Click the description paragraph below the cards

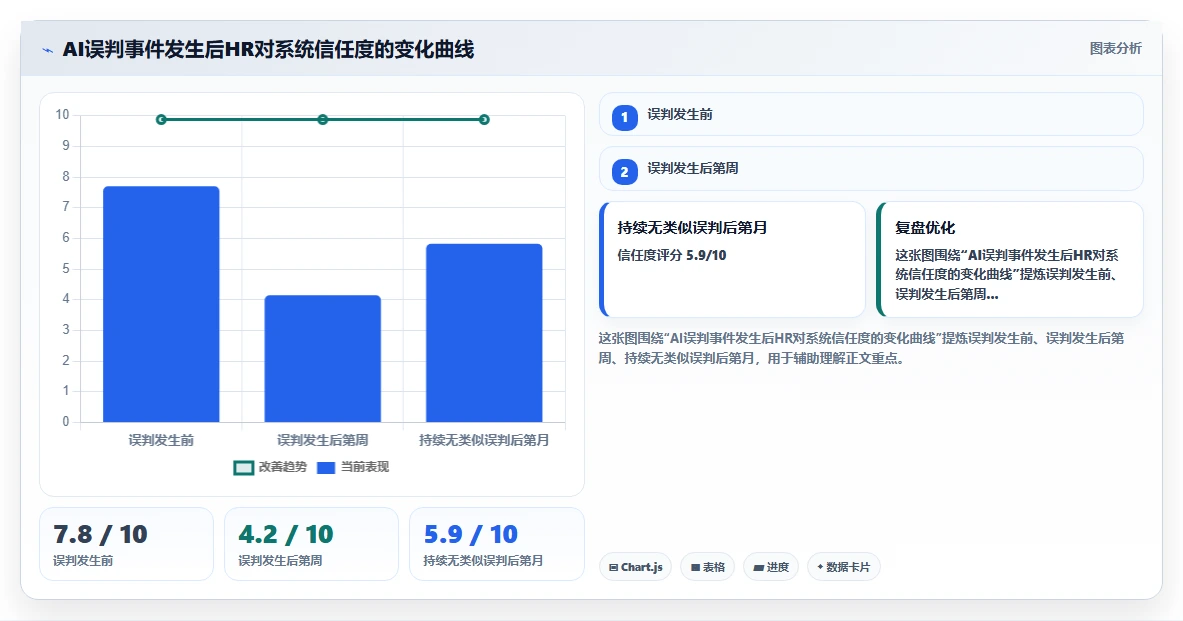(x=861, y=348)
